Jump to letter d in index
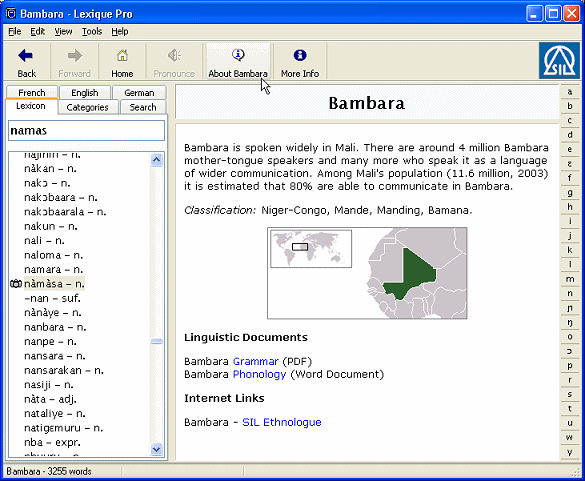Image resolution: width=585 pixels, height=481 pixels. pyautogui.click(x=570, y=135)
